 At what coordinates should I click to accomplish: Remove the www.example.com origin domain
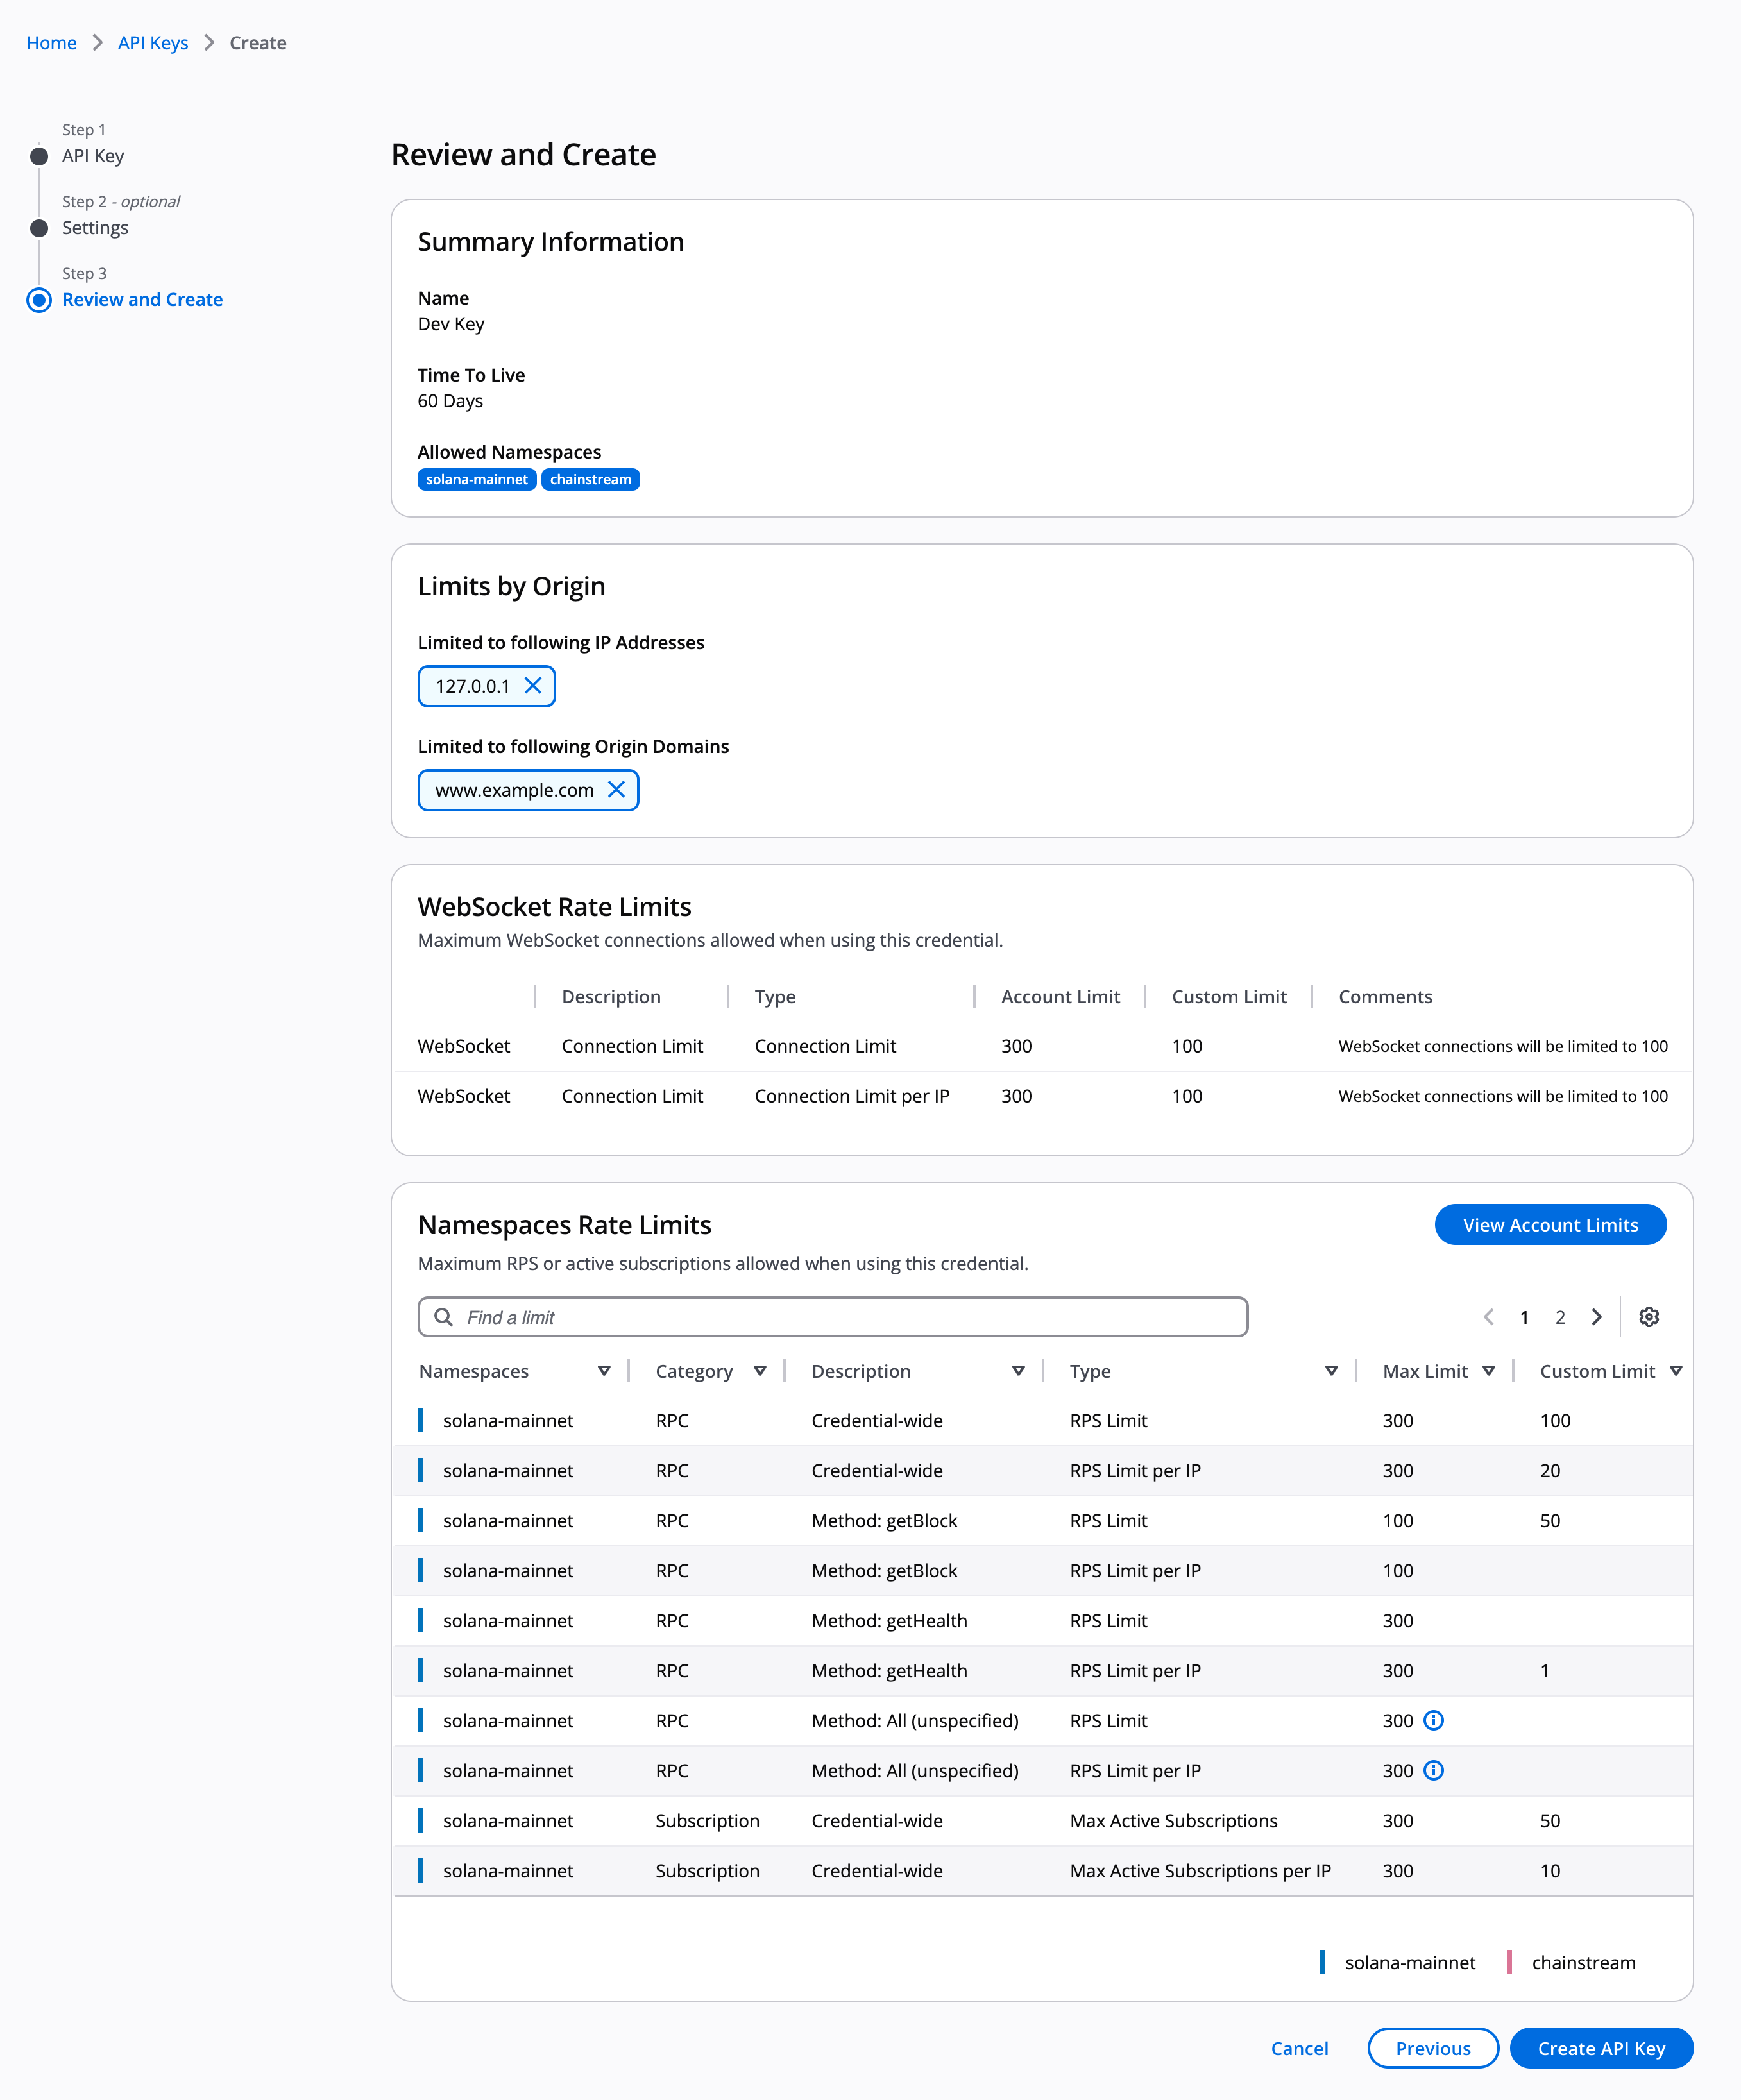[x=618, y=790]
